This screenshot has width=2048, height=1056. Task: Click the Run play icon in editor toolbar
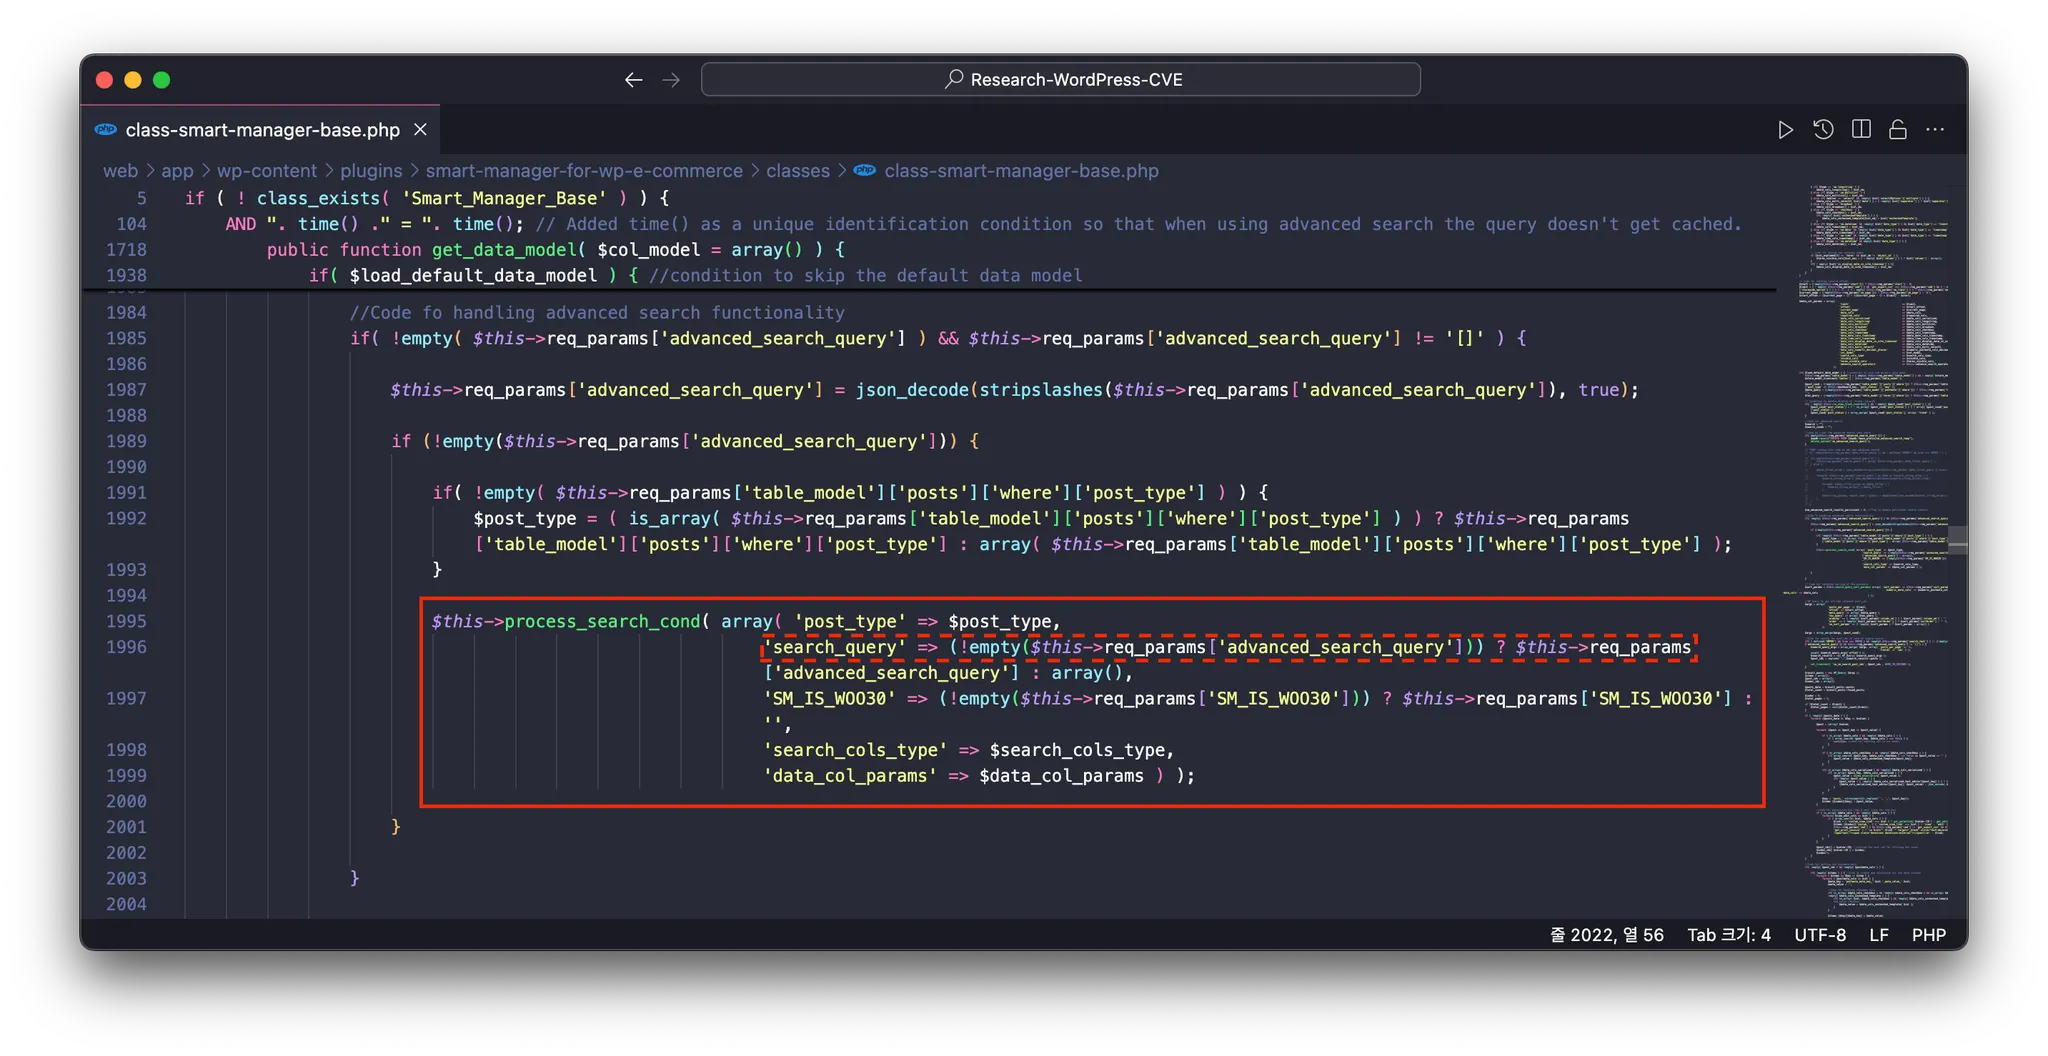pyautogui.click(x=1785, y=130)
